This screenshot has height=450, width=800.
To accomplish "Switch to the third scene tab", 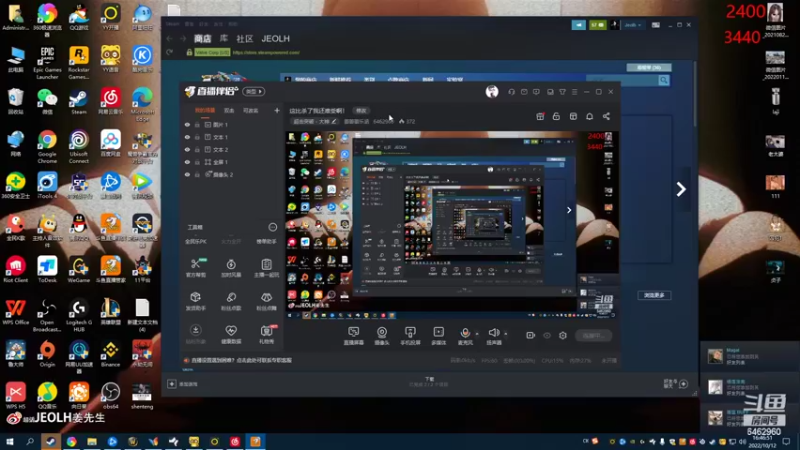I will click(251, 110).
